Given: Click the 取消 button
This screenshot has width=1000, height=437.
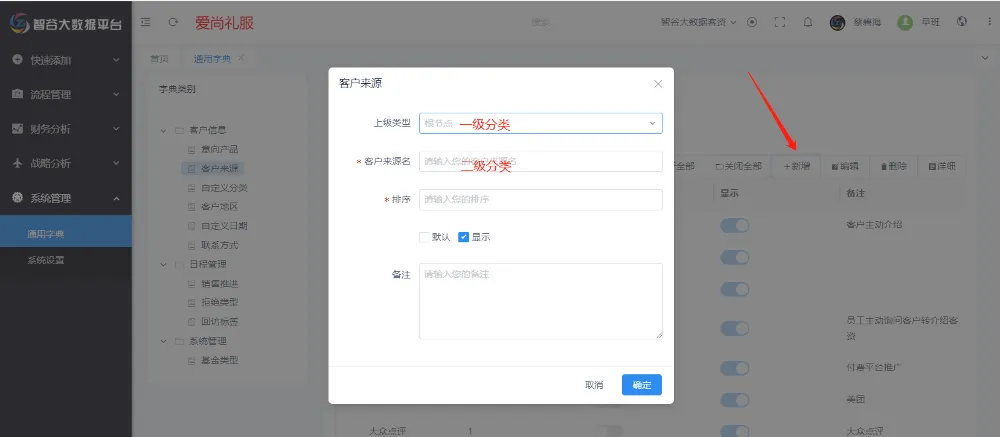Looking at the screenshot, I should click(x=594, y=385).
